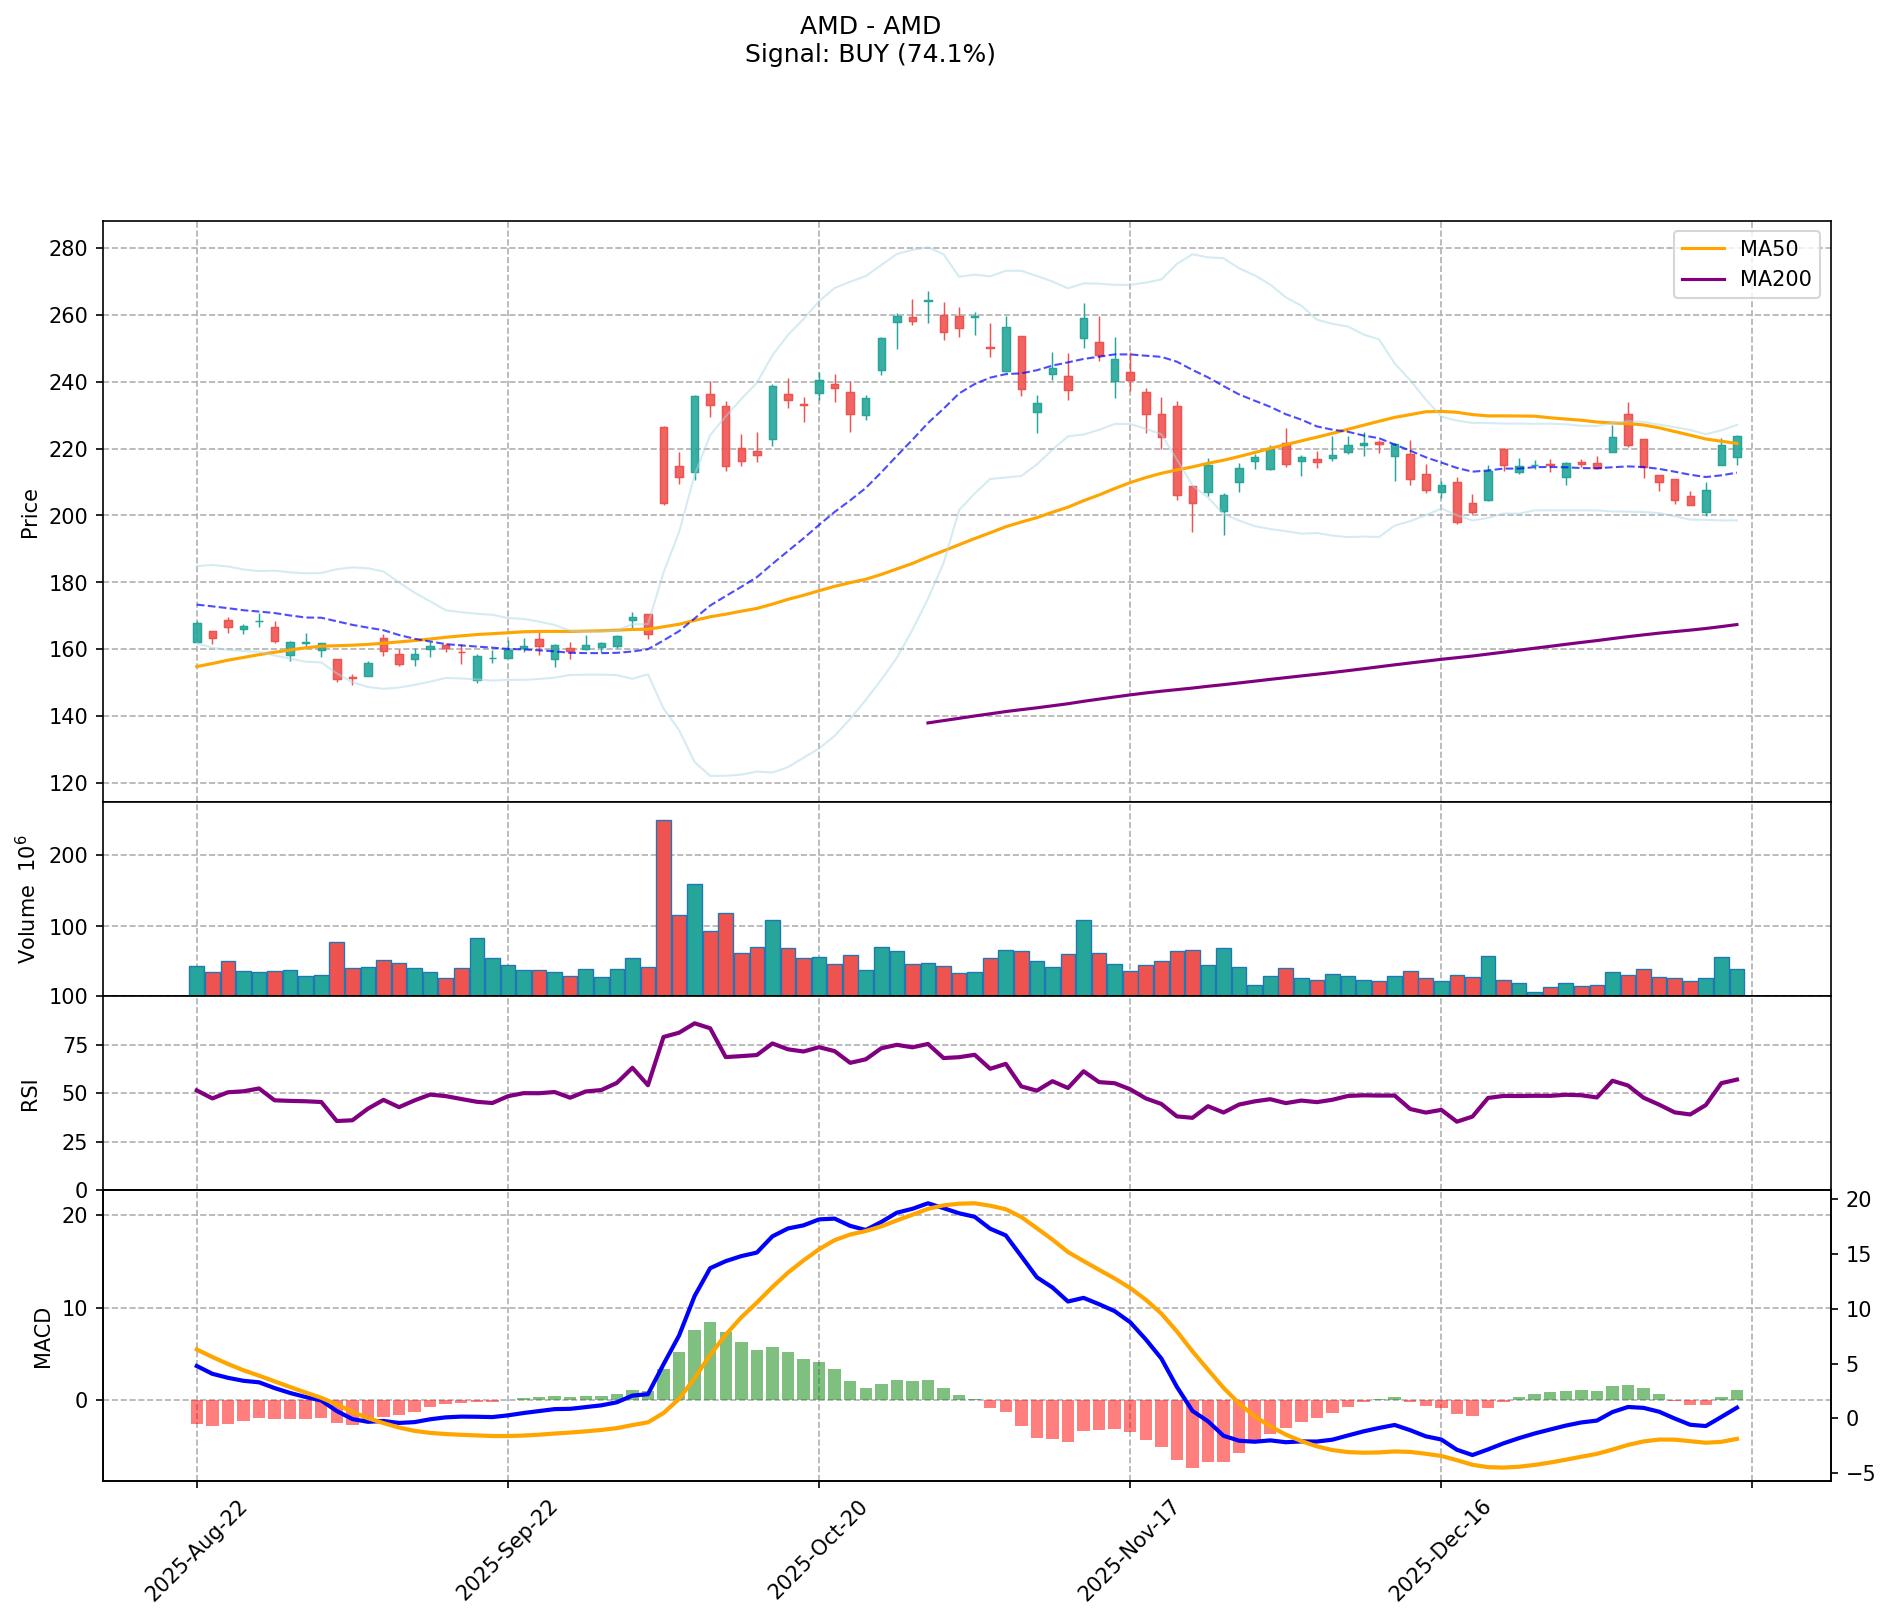Click the Signal: BUY (74.1%) text
1891x1620 pixels.
pyautogui.click(x=869, y=54)
